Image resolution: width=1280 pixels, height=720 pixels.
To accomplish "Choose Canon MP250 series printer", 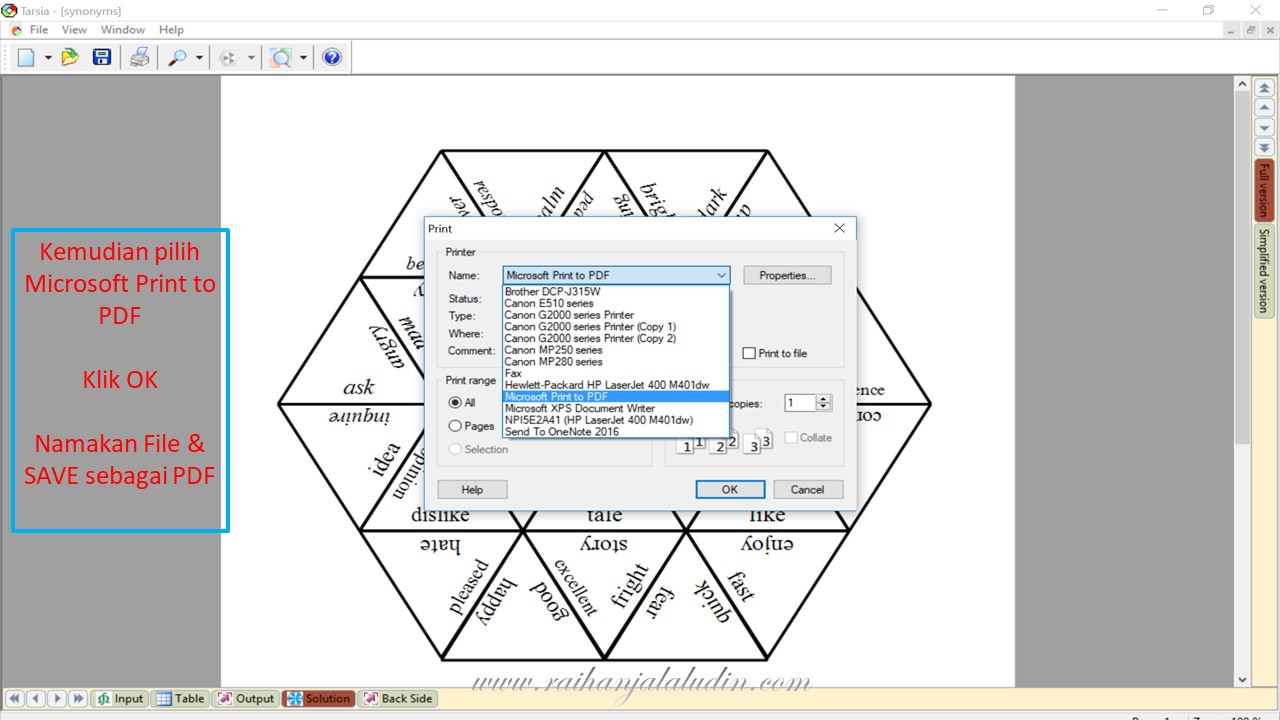I will coord(616,350).
